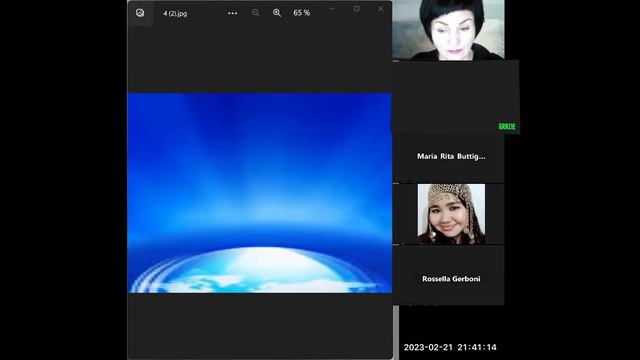This screenshot has width=640, height=360.
Task: Select the Rossella Gerboni participant tile
Action: coord(448,276)
